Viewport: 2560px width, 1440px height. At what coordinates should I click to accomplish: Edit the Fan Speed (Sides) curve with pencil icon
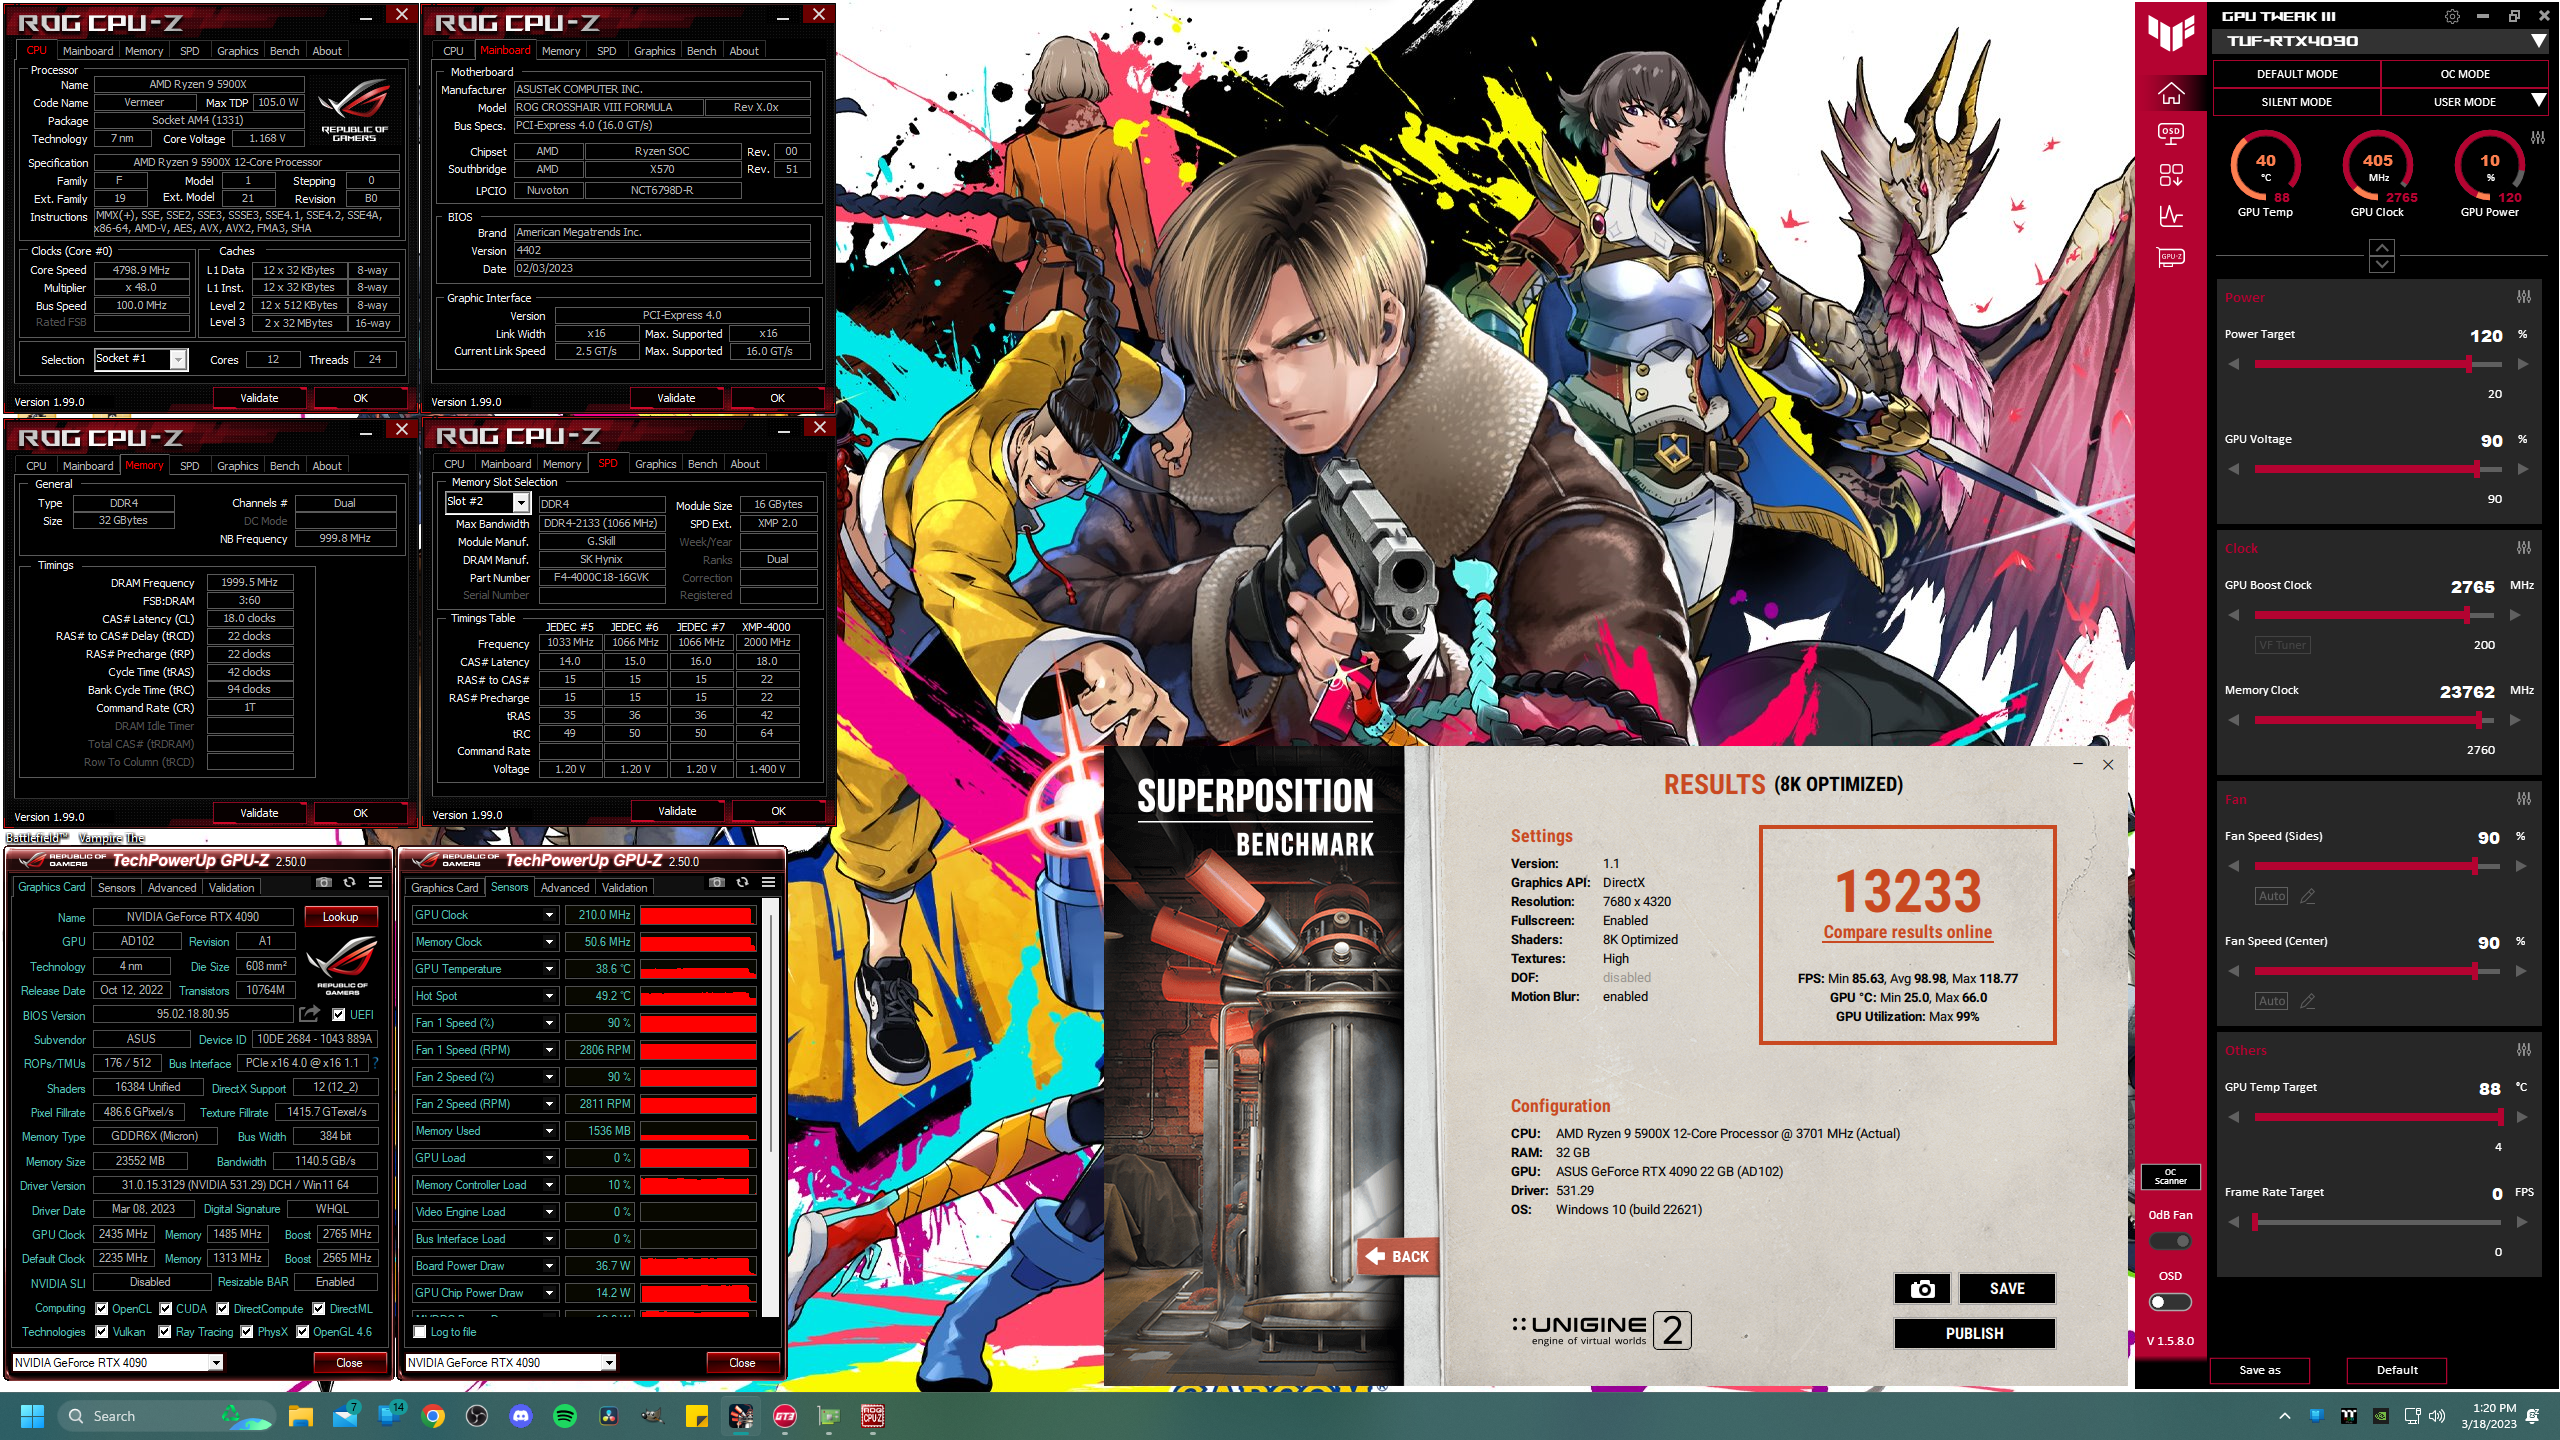tap(2308, 896)
